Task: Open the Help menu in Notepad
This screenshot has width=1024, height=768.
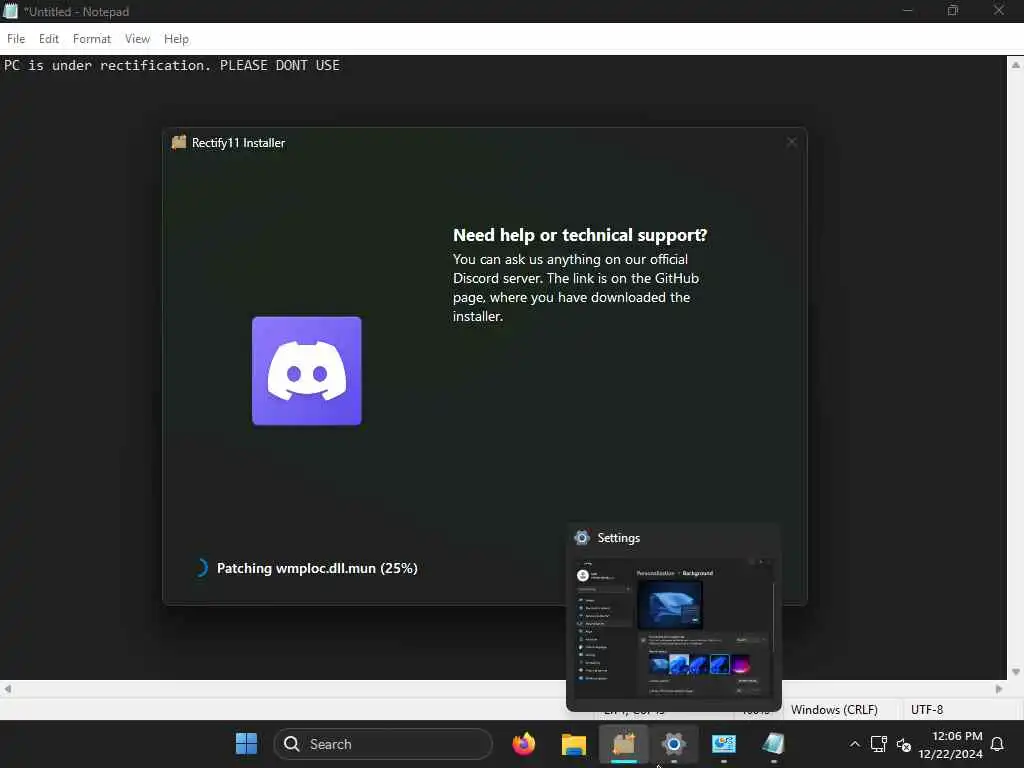Action: 176,39
